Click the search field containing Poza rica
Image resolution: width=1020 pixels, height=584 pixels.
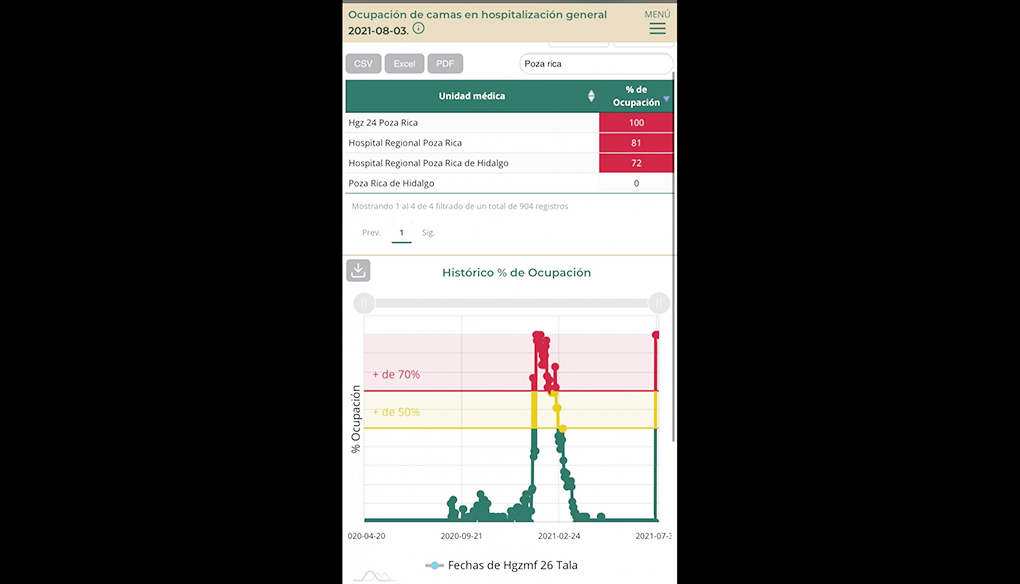[x=595, y=64]
